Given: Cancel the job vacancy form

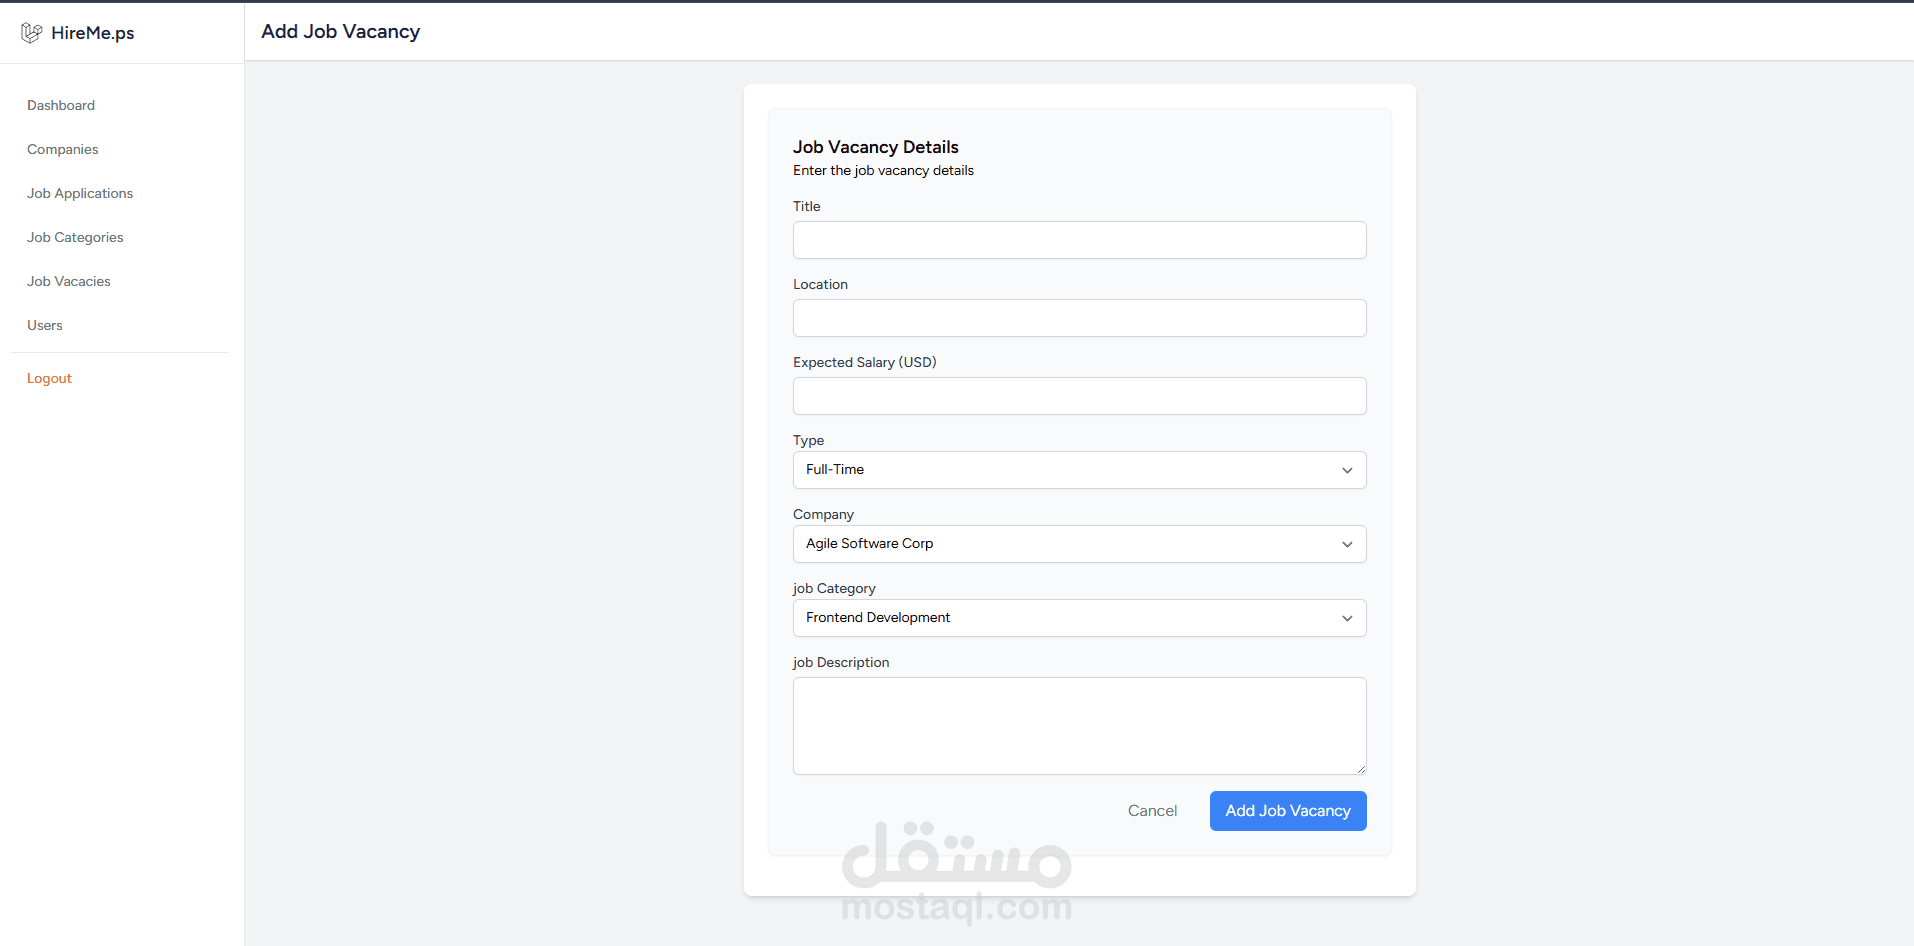Looking at the screenshot, I should coord(1152,811).
